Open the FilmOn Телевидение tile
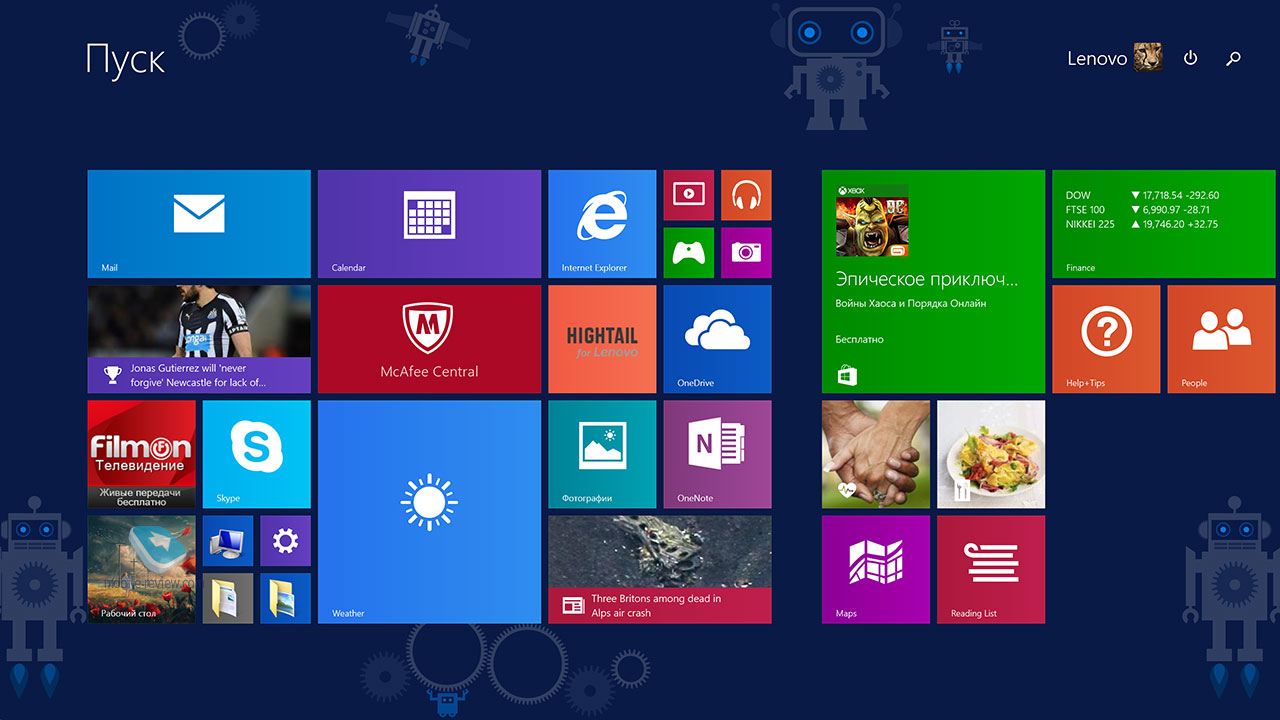This screenshot has width=1280, height=720. [142, 454]
